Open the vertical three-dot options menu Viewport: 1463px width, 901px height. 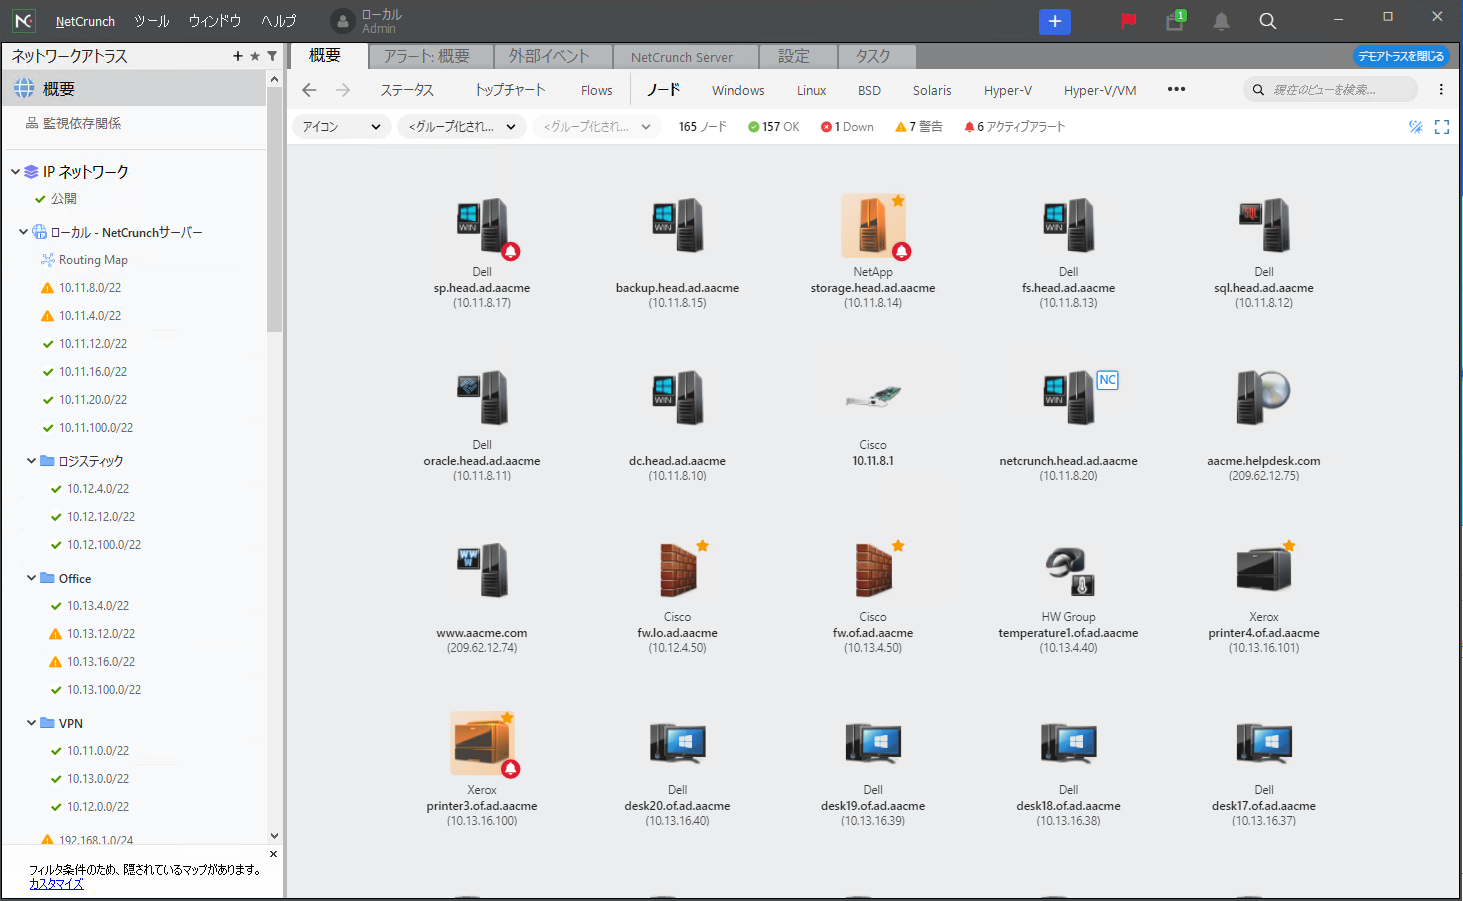[1441, 90]
